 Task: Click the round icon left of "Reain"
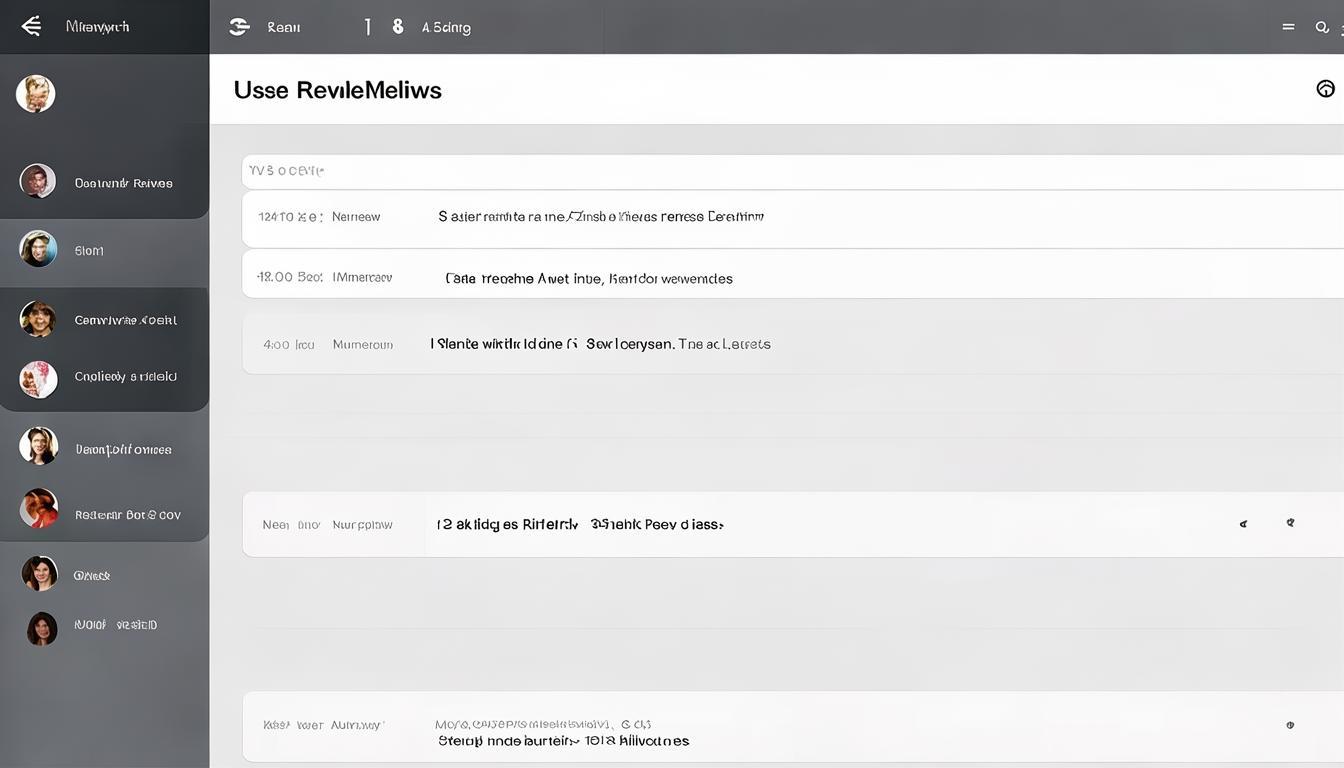[239, 27]
